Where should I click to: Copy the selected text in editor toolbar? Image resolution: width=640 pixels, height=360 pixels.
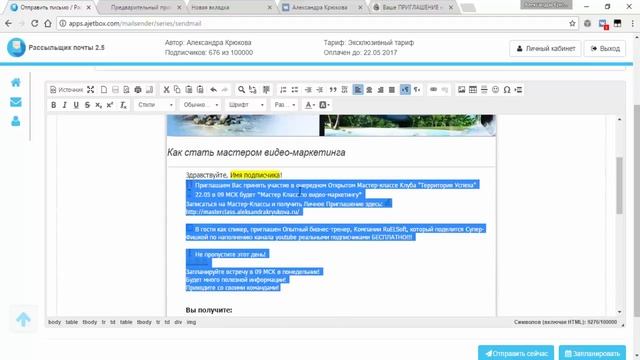pyautogui.click(x=177, y=90)
